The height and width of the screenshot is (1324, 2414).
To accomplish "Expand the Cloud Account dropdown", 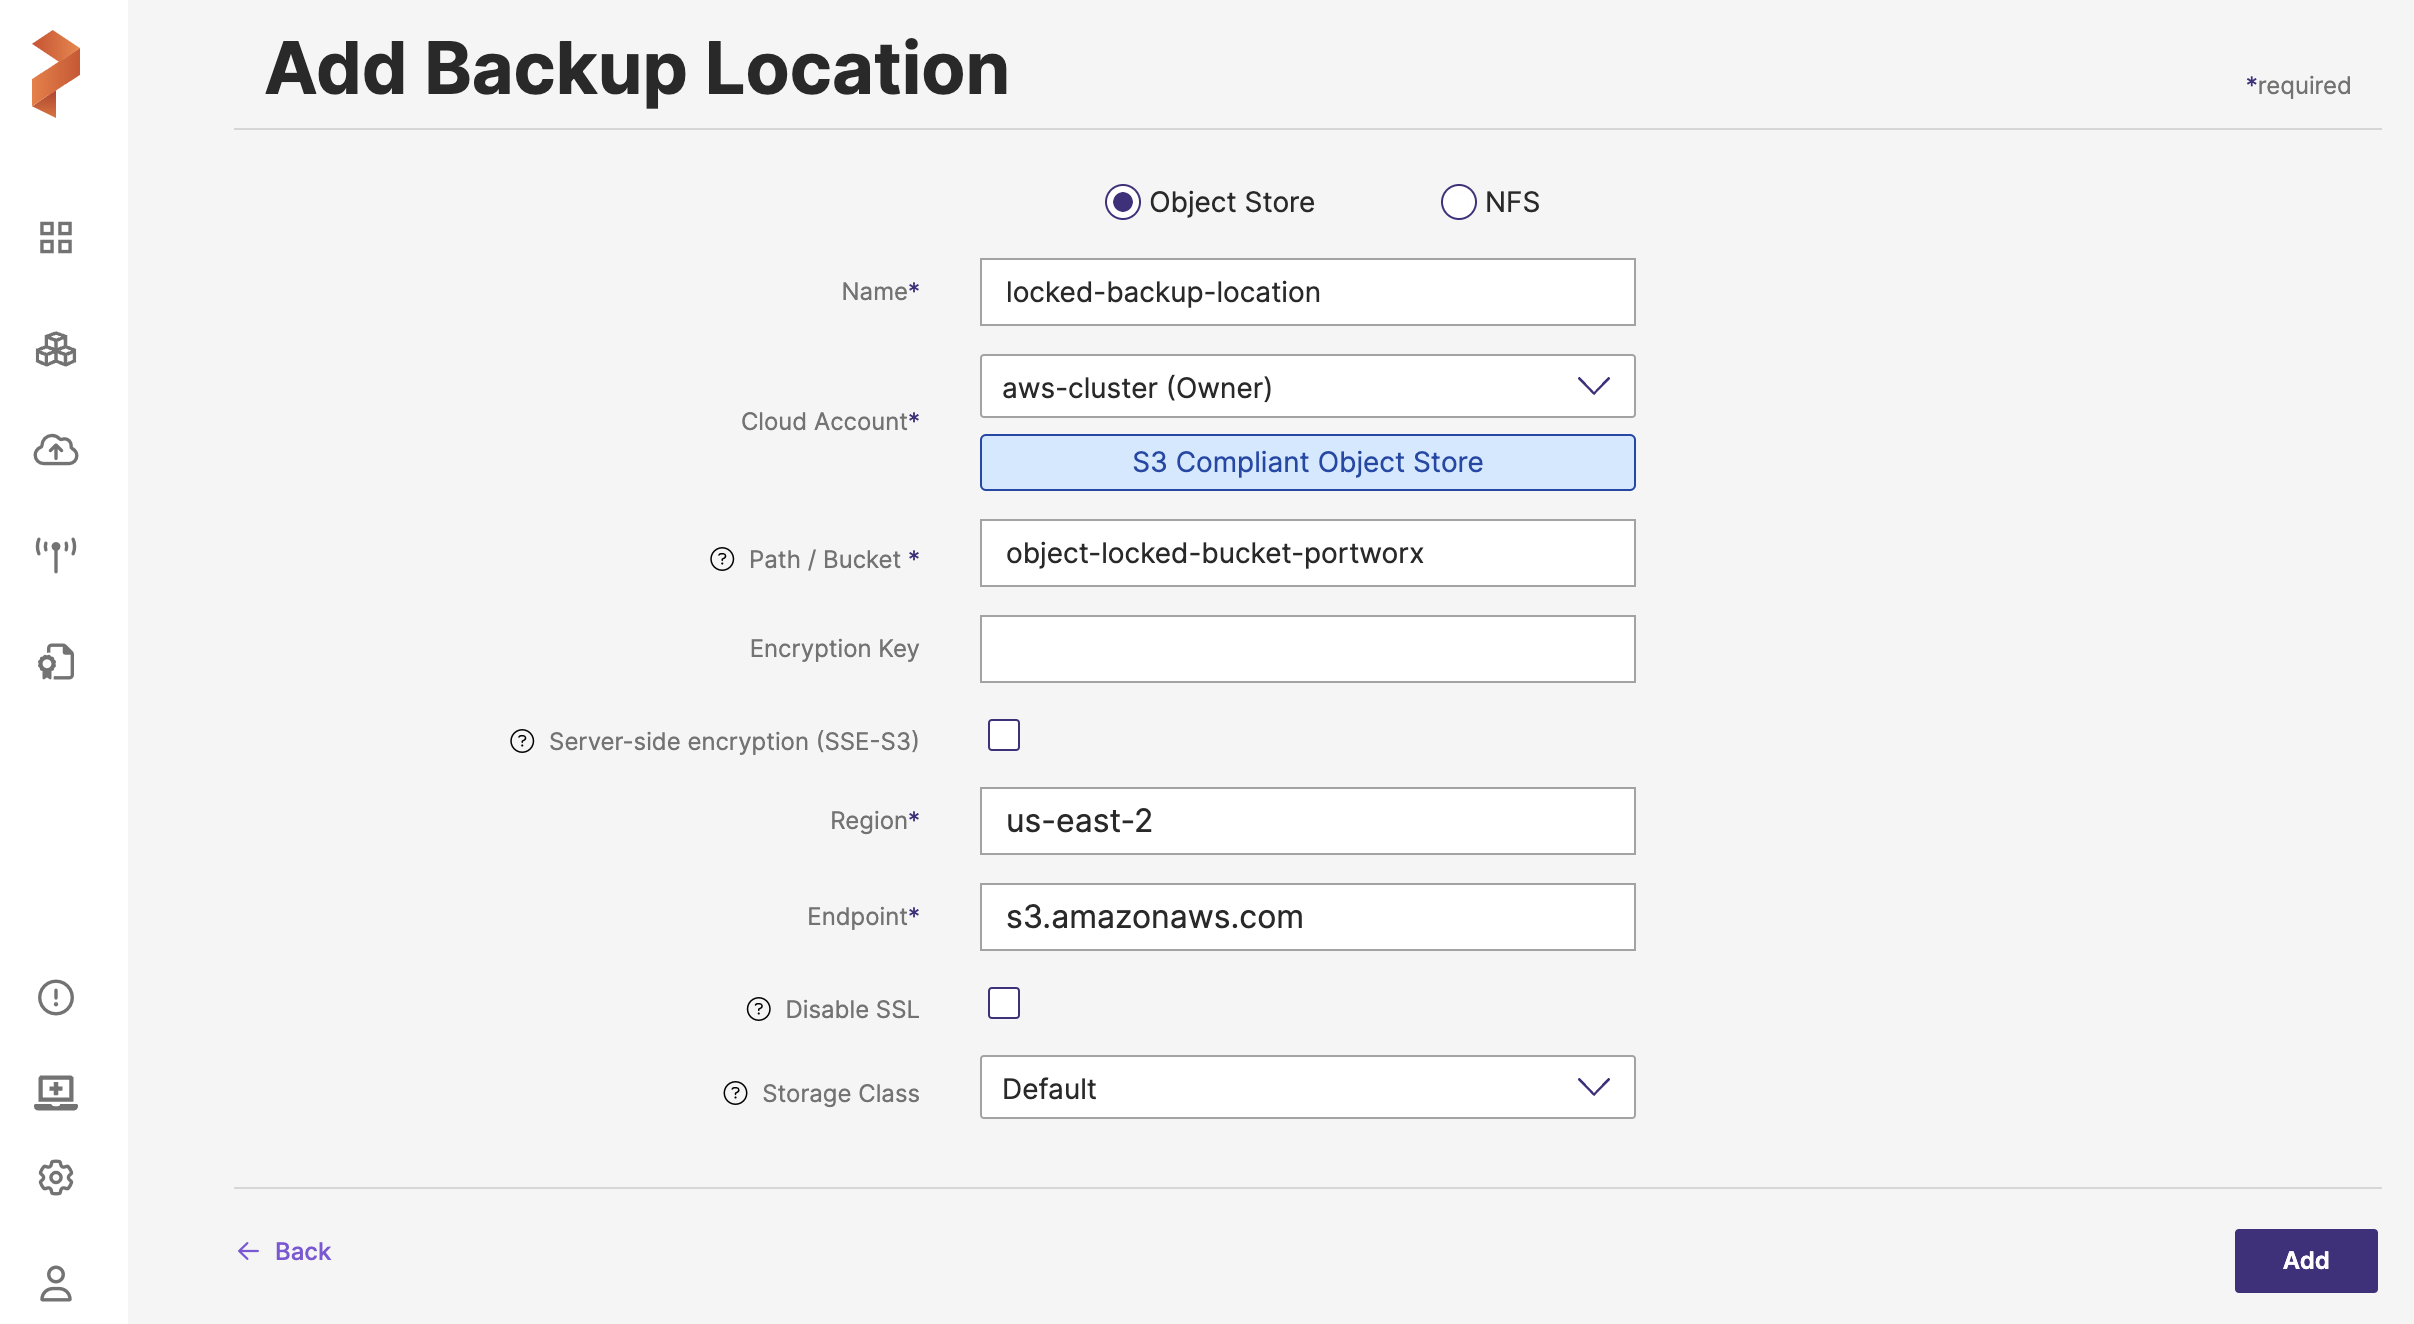I will (1307, 387).
